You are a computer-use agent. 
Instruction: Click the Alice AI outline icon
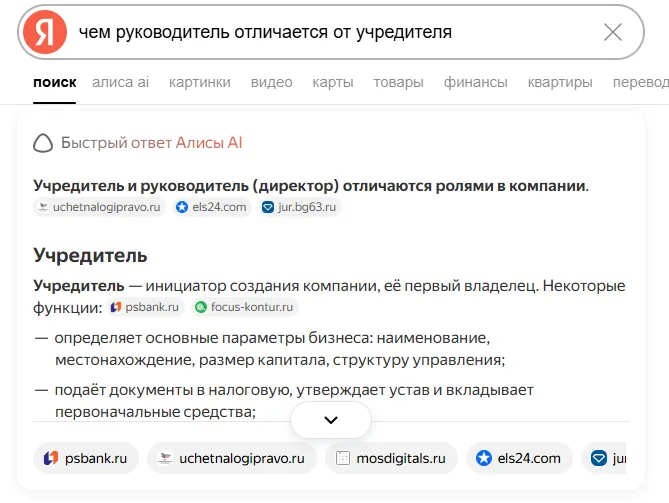(43, 143)
